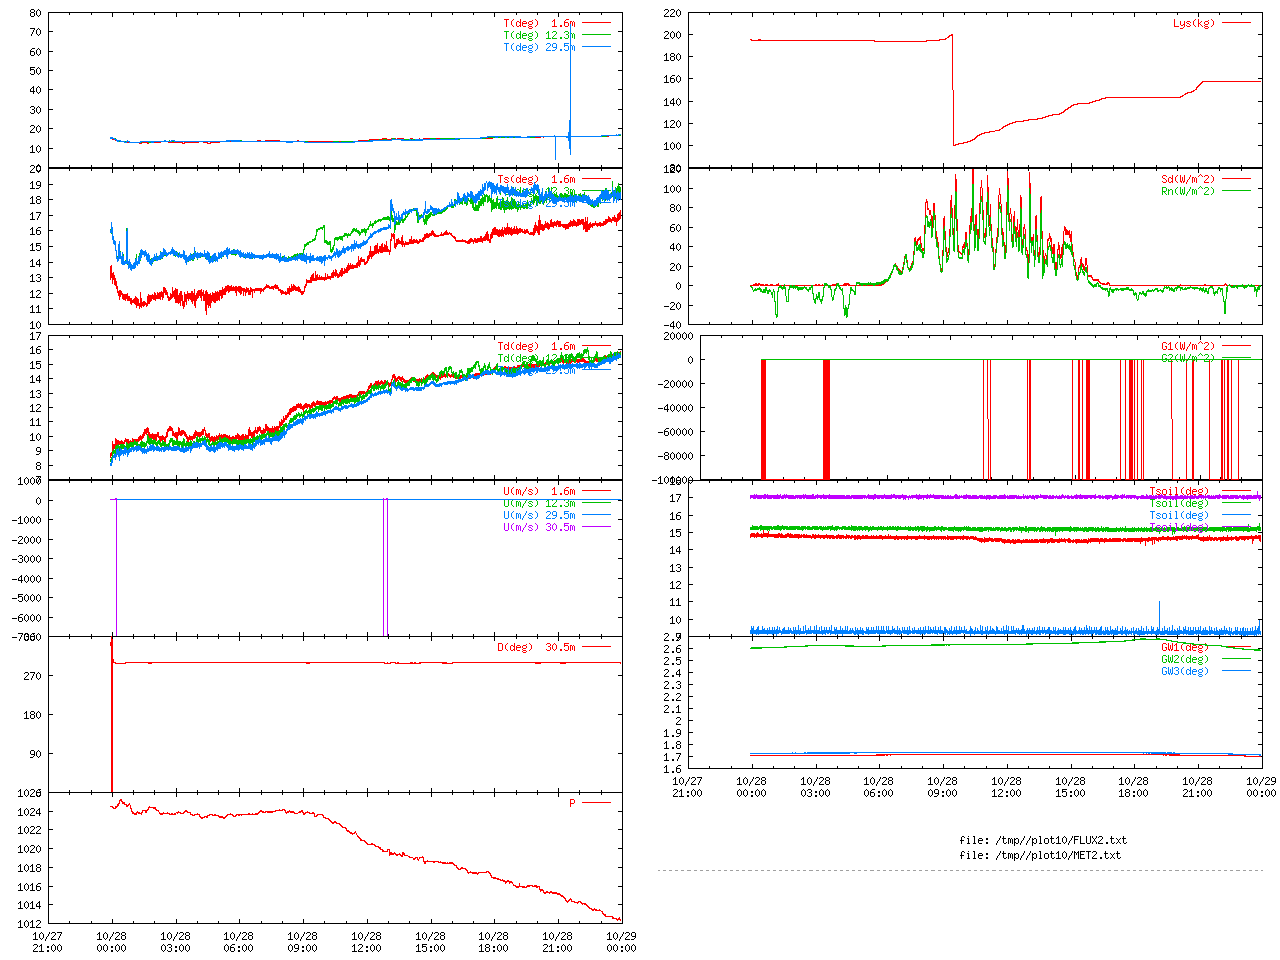Click the T(deg) 29.5m legend label
This screenshot has width=1280, height=960.
pyautogui.click(x=539, y=47)
